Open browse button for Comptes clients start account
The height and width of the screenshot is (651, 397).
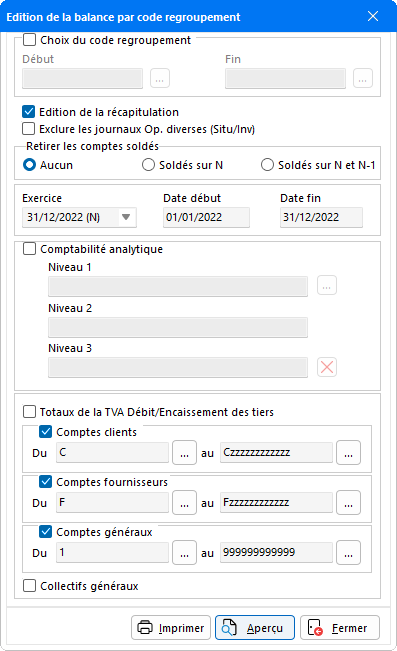(184, 453)
